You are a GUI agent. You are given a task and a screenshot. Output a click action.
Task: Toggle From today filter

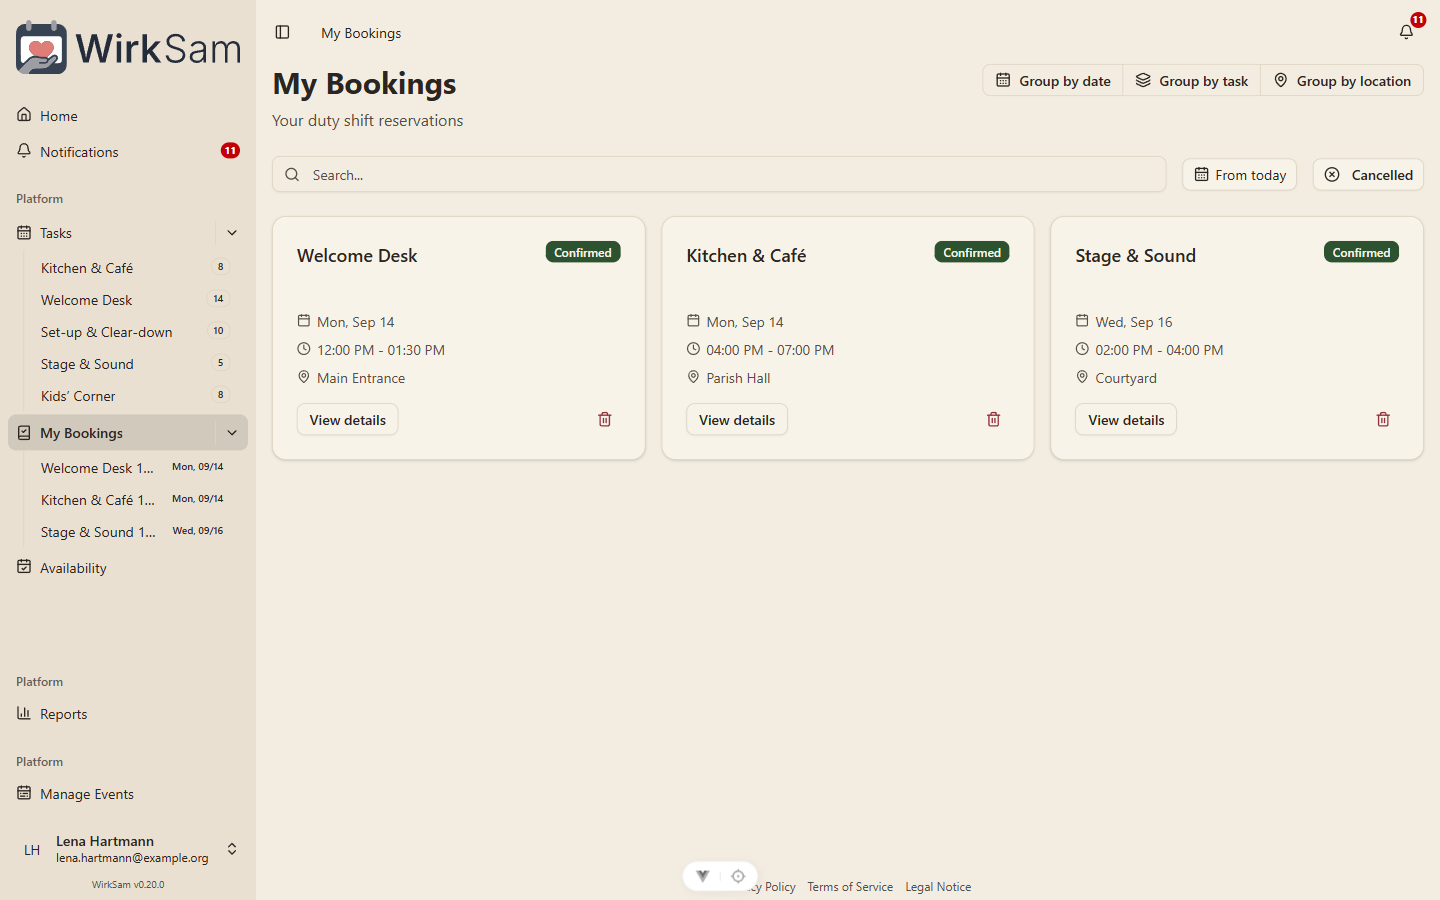pyautogui.click(x=1240, y=175)
